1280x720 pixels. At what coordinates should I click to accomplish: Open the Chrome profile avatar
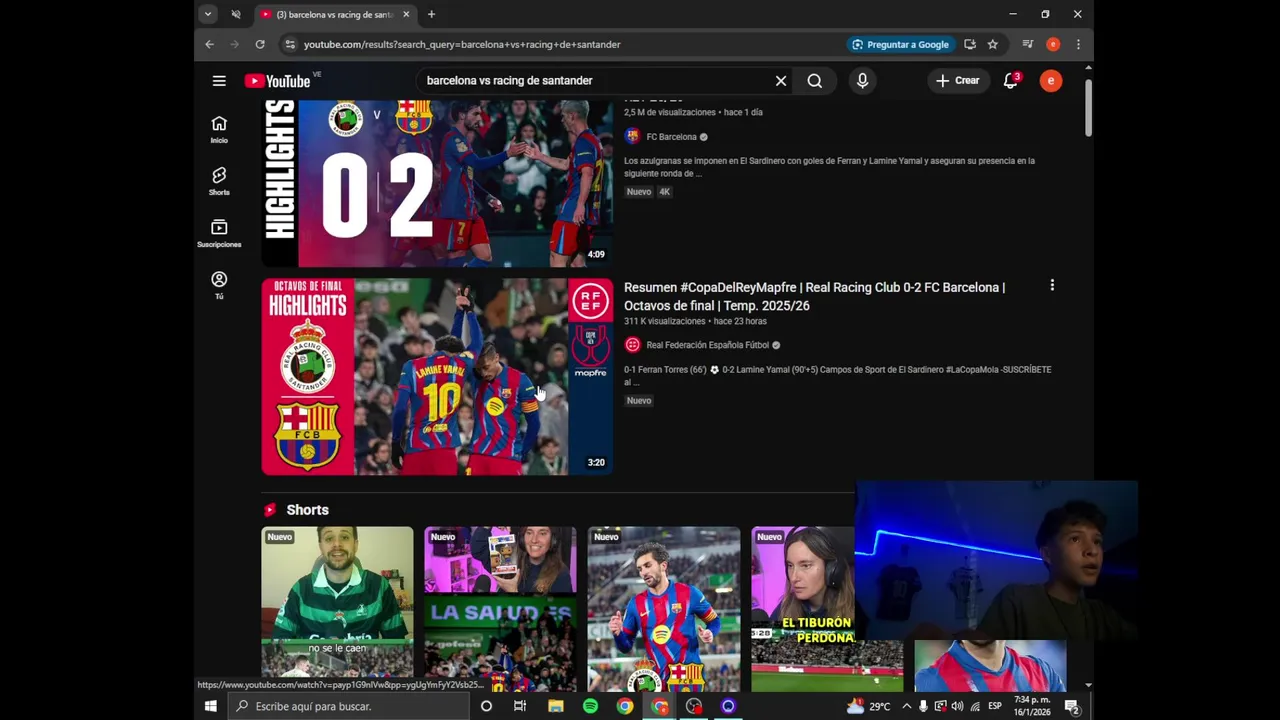(x=1053, y=44)
